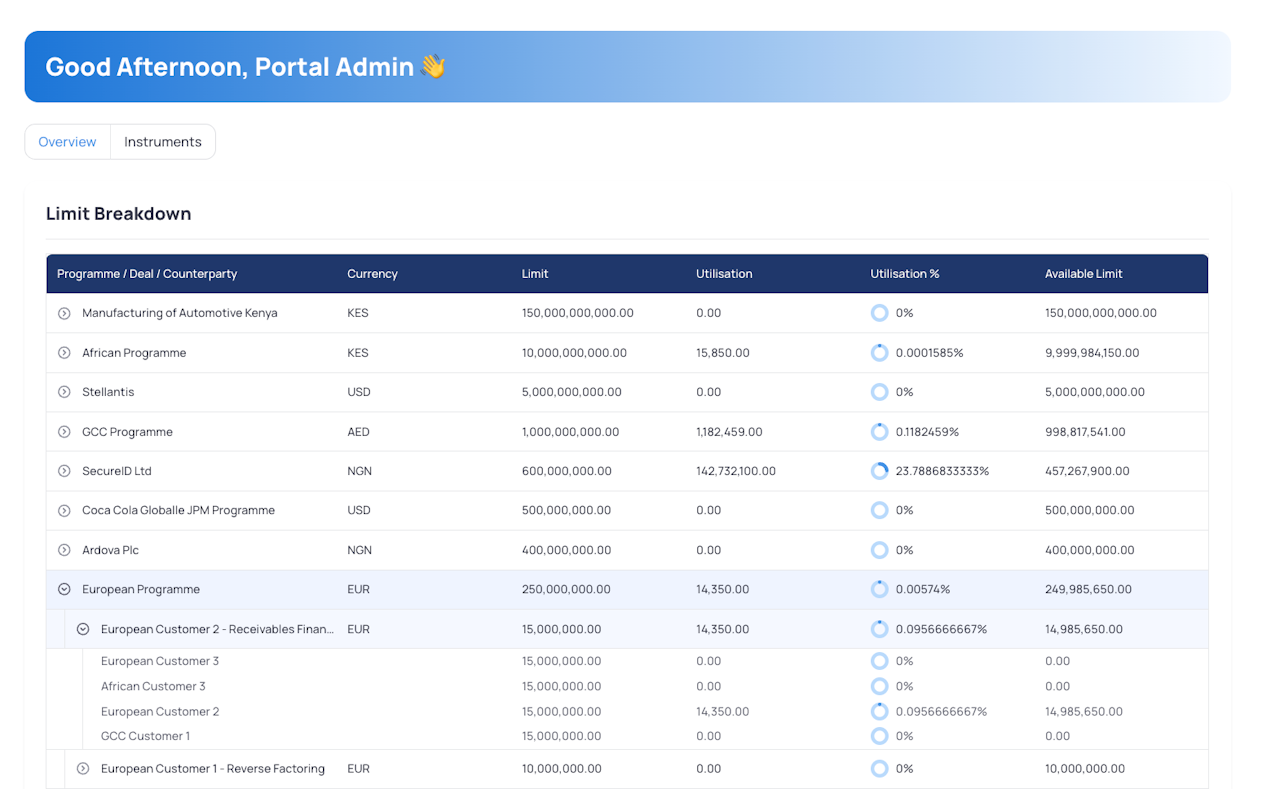1280x789 pixels.
Task: Collapse European Customer 2 Receivables Finance deal
Action: tap(83, 629)
